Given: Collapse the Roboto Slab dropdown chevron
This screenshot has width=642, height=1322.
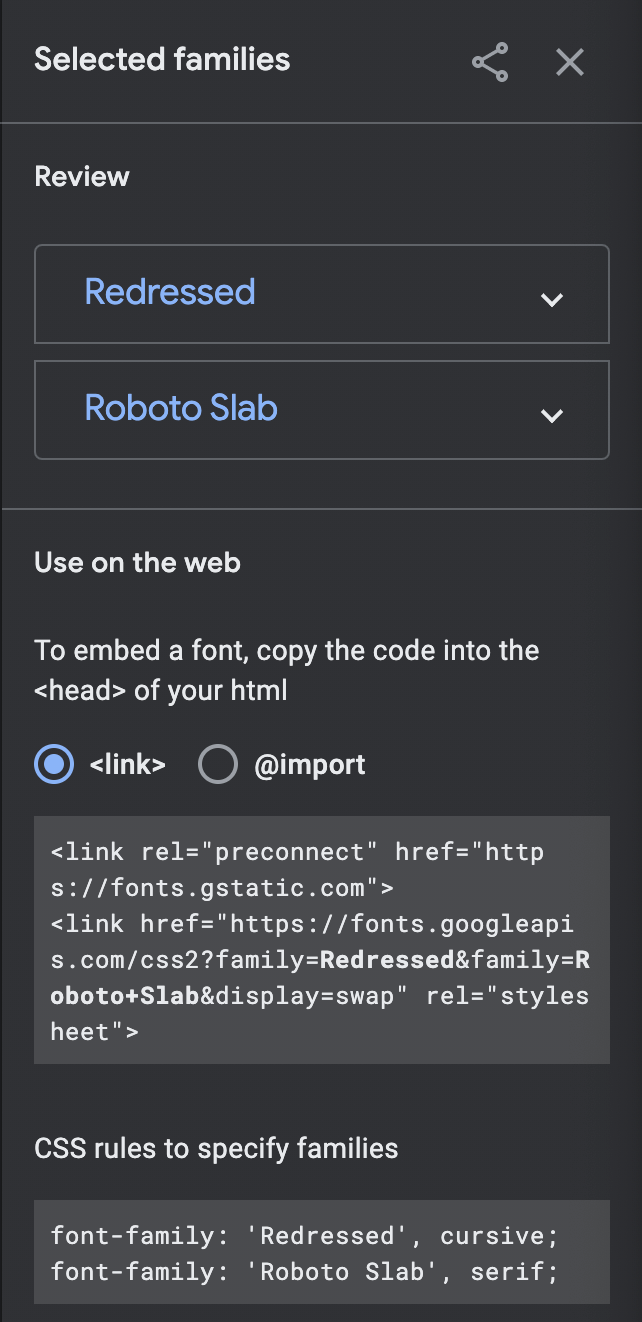Looking at the screenshot, I should (552, 413).
